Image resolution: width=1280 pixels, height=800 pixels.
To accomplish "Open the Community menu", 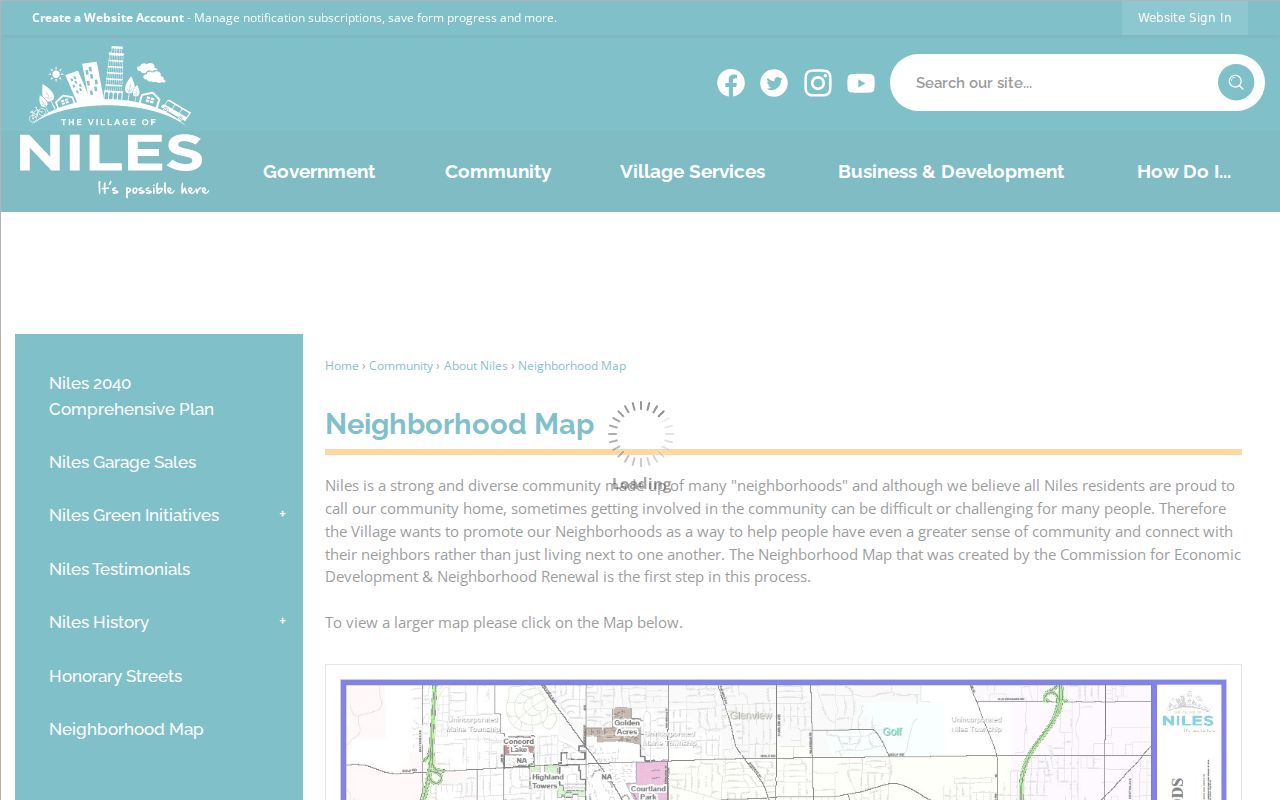I will tap(498, 171).
